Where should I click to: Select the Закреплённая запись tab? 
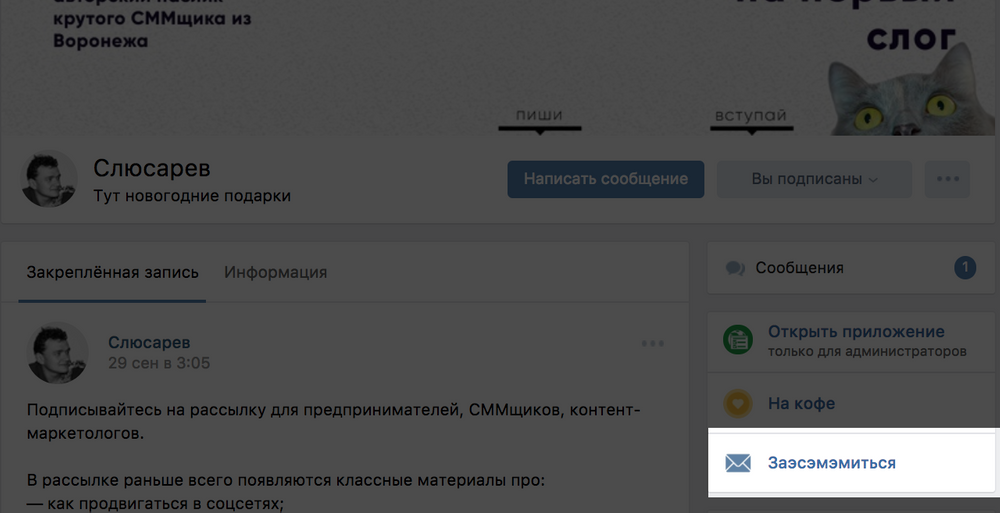click(x=112, y=272)
